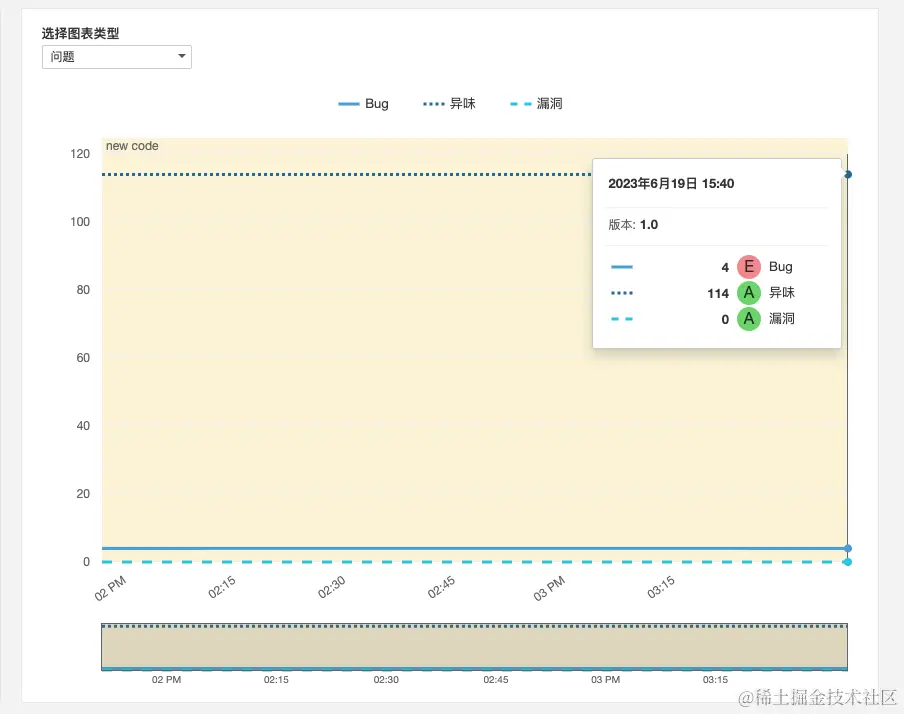
Task: Click the Bug count 4 in tooltip
Action: point(725,267)
